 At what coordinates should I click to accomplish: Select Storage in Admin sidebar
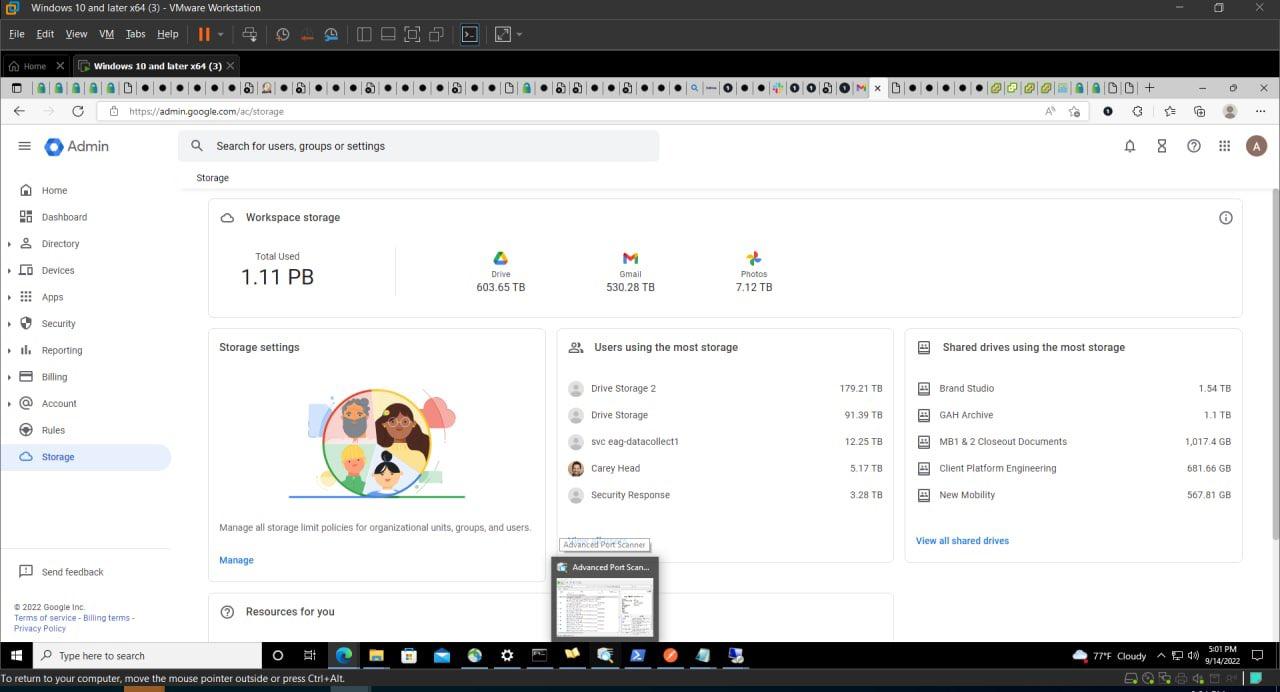coord(85,457)
